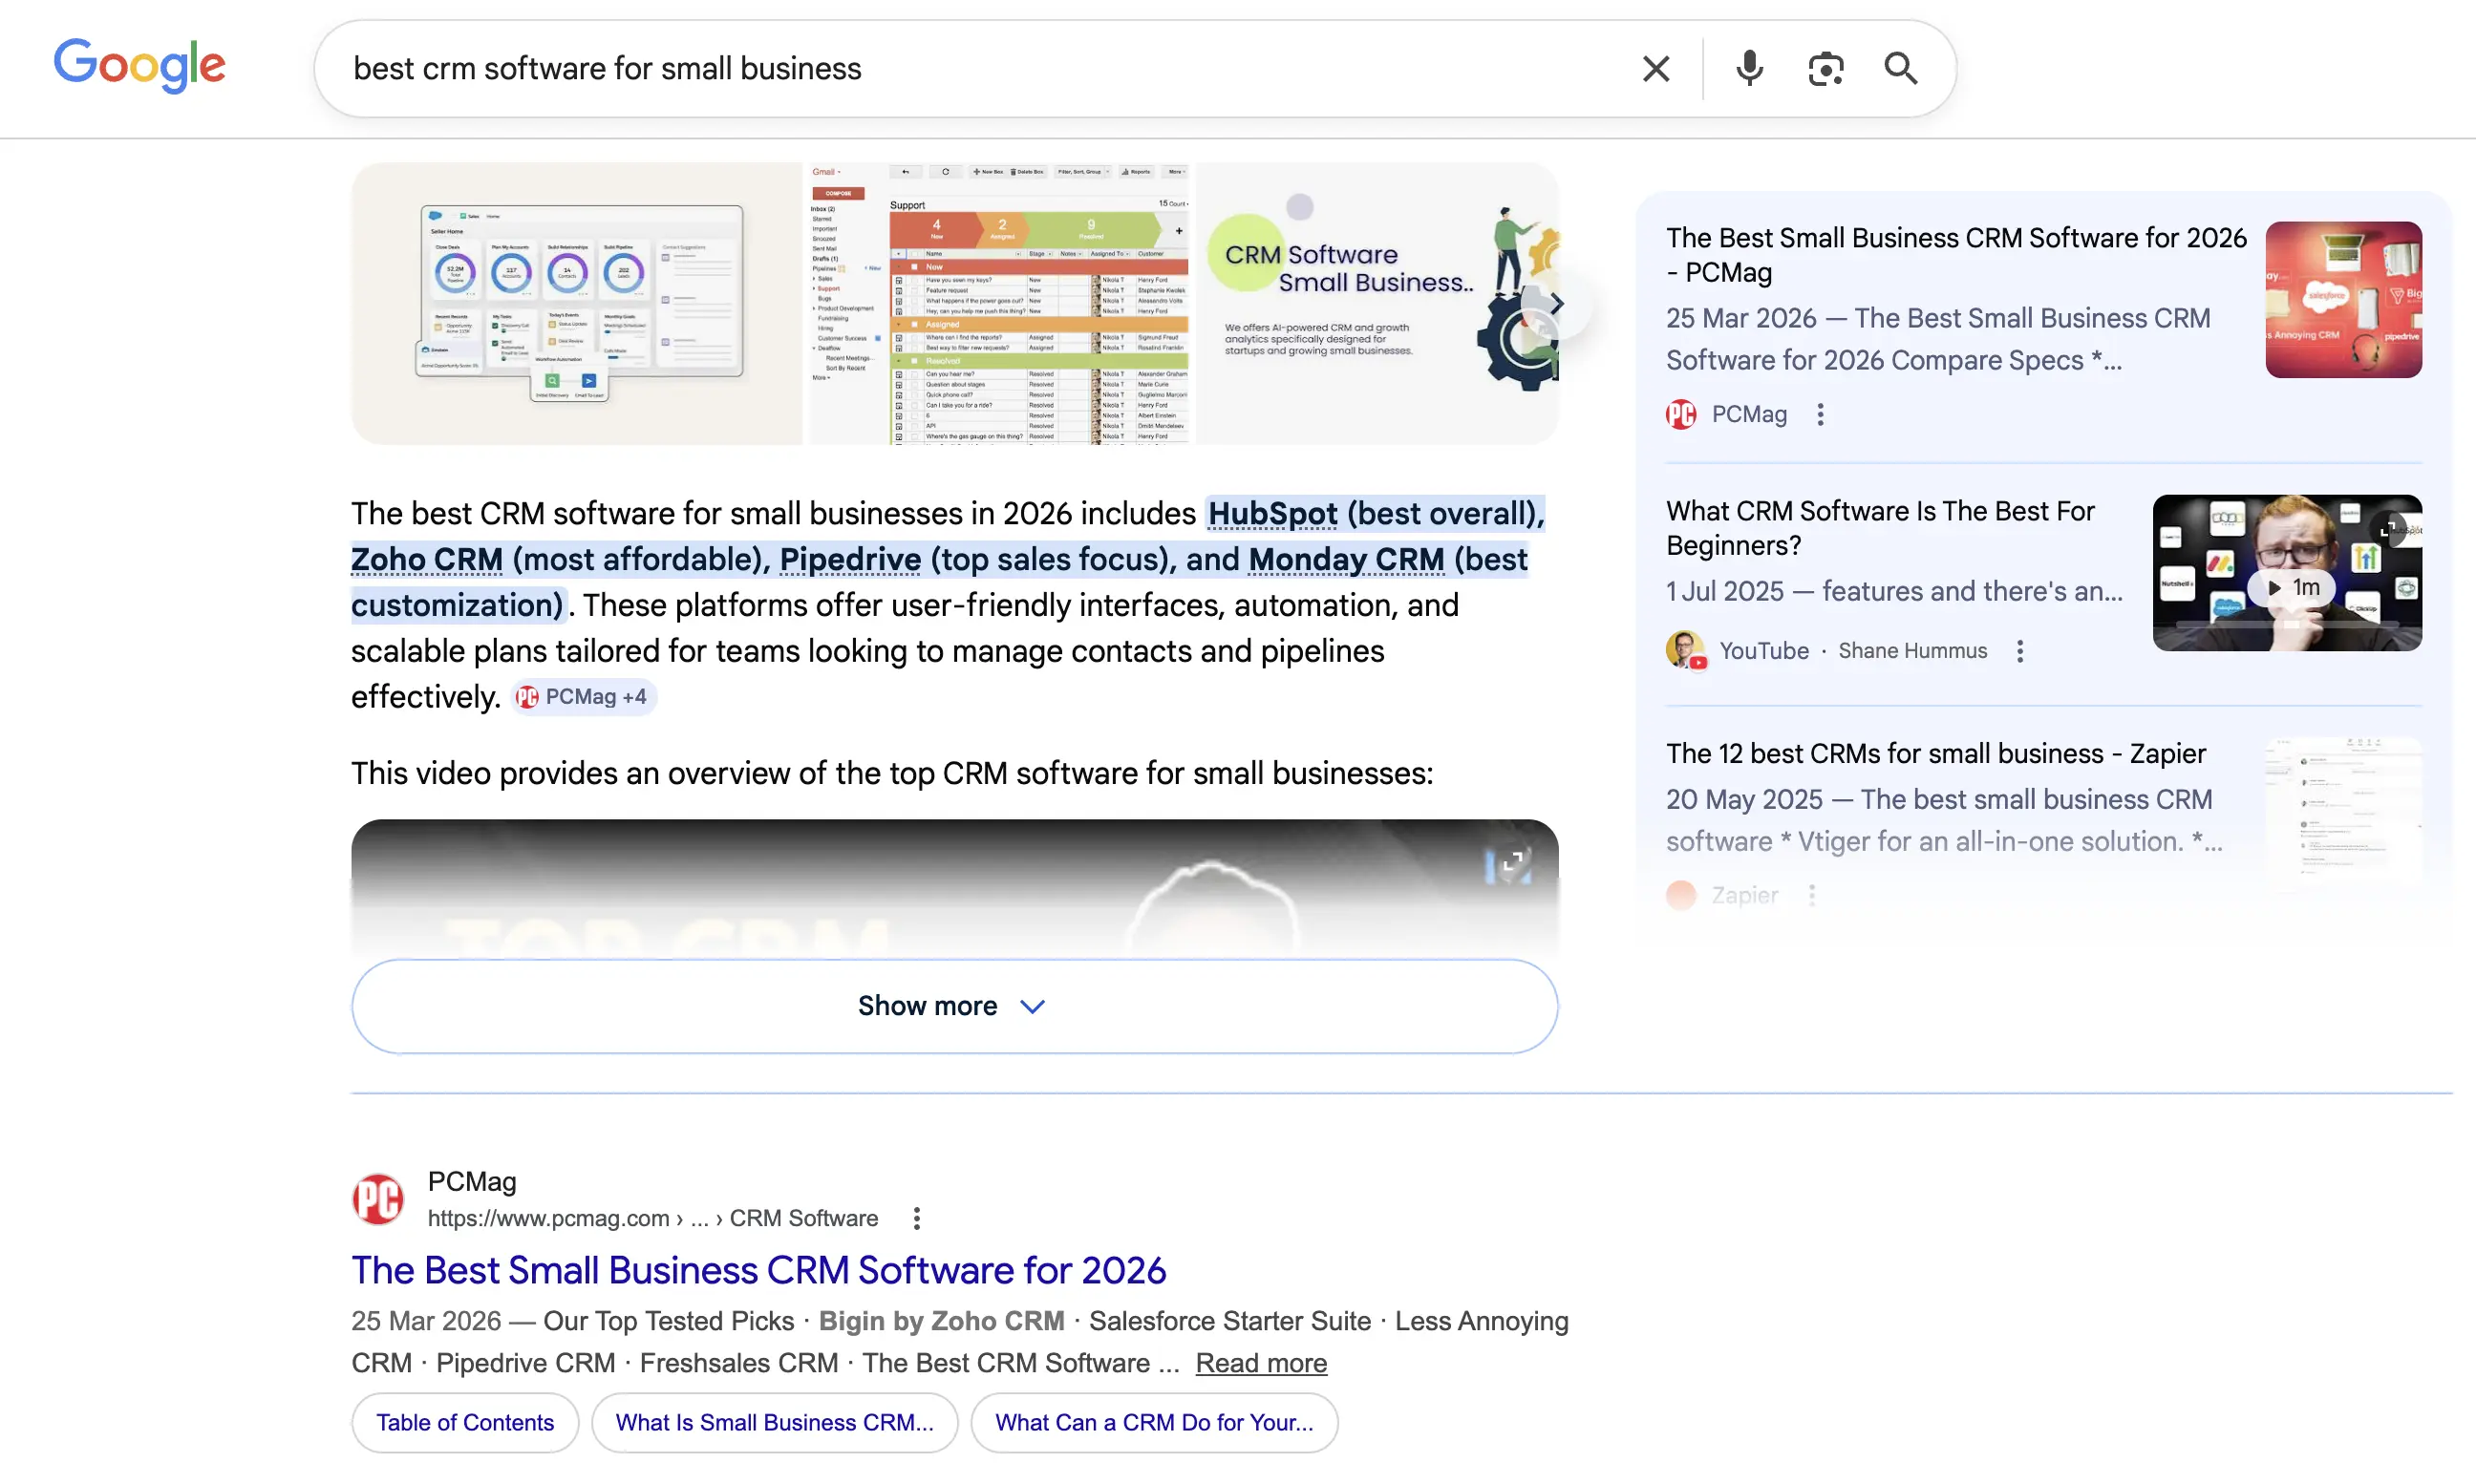Follow the Pipedrive link in the overview
Viewport: 2476px width, 1484px height.
(x=850, y=560)
